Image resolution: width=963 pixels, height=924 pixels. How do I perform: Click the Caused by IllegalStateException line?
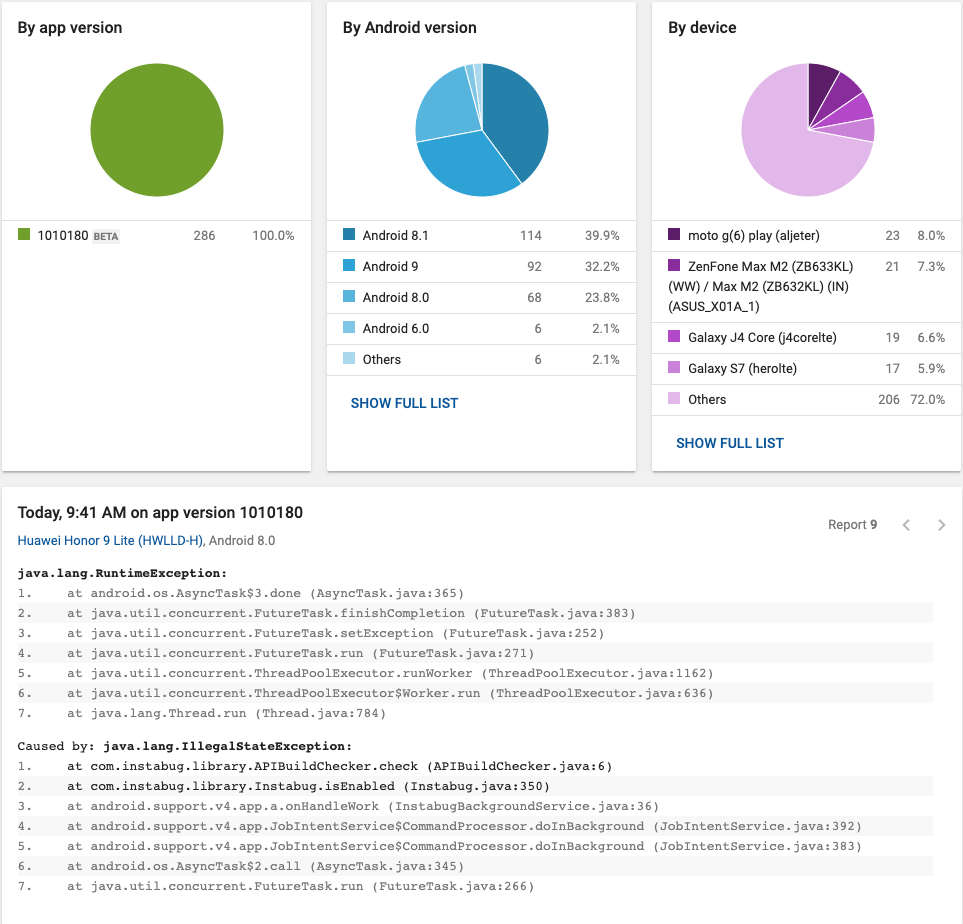point(185,746)
